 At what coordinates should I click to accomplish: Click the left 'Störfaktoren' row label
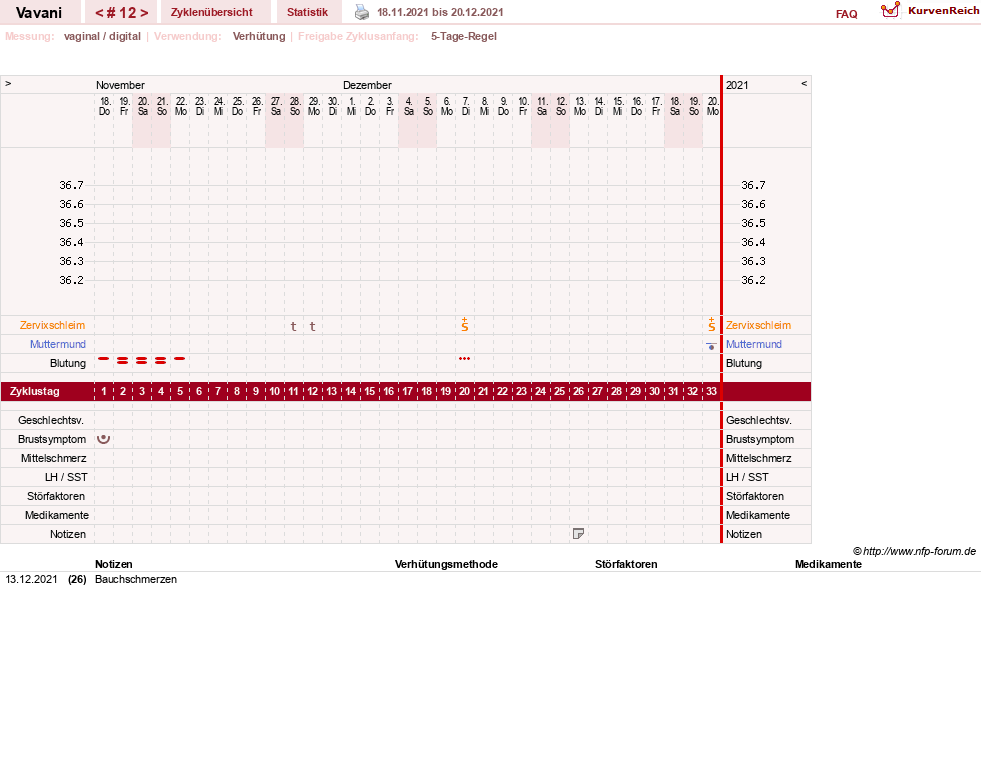click(56, 496)
